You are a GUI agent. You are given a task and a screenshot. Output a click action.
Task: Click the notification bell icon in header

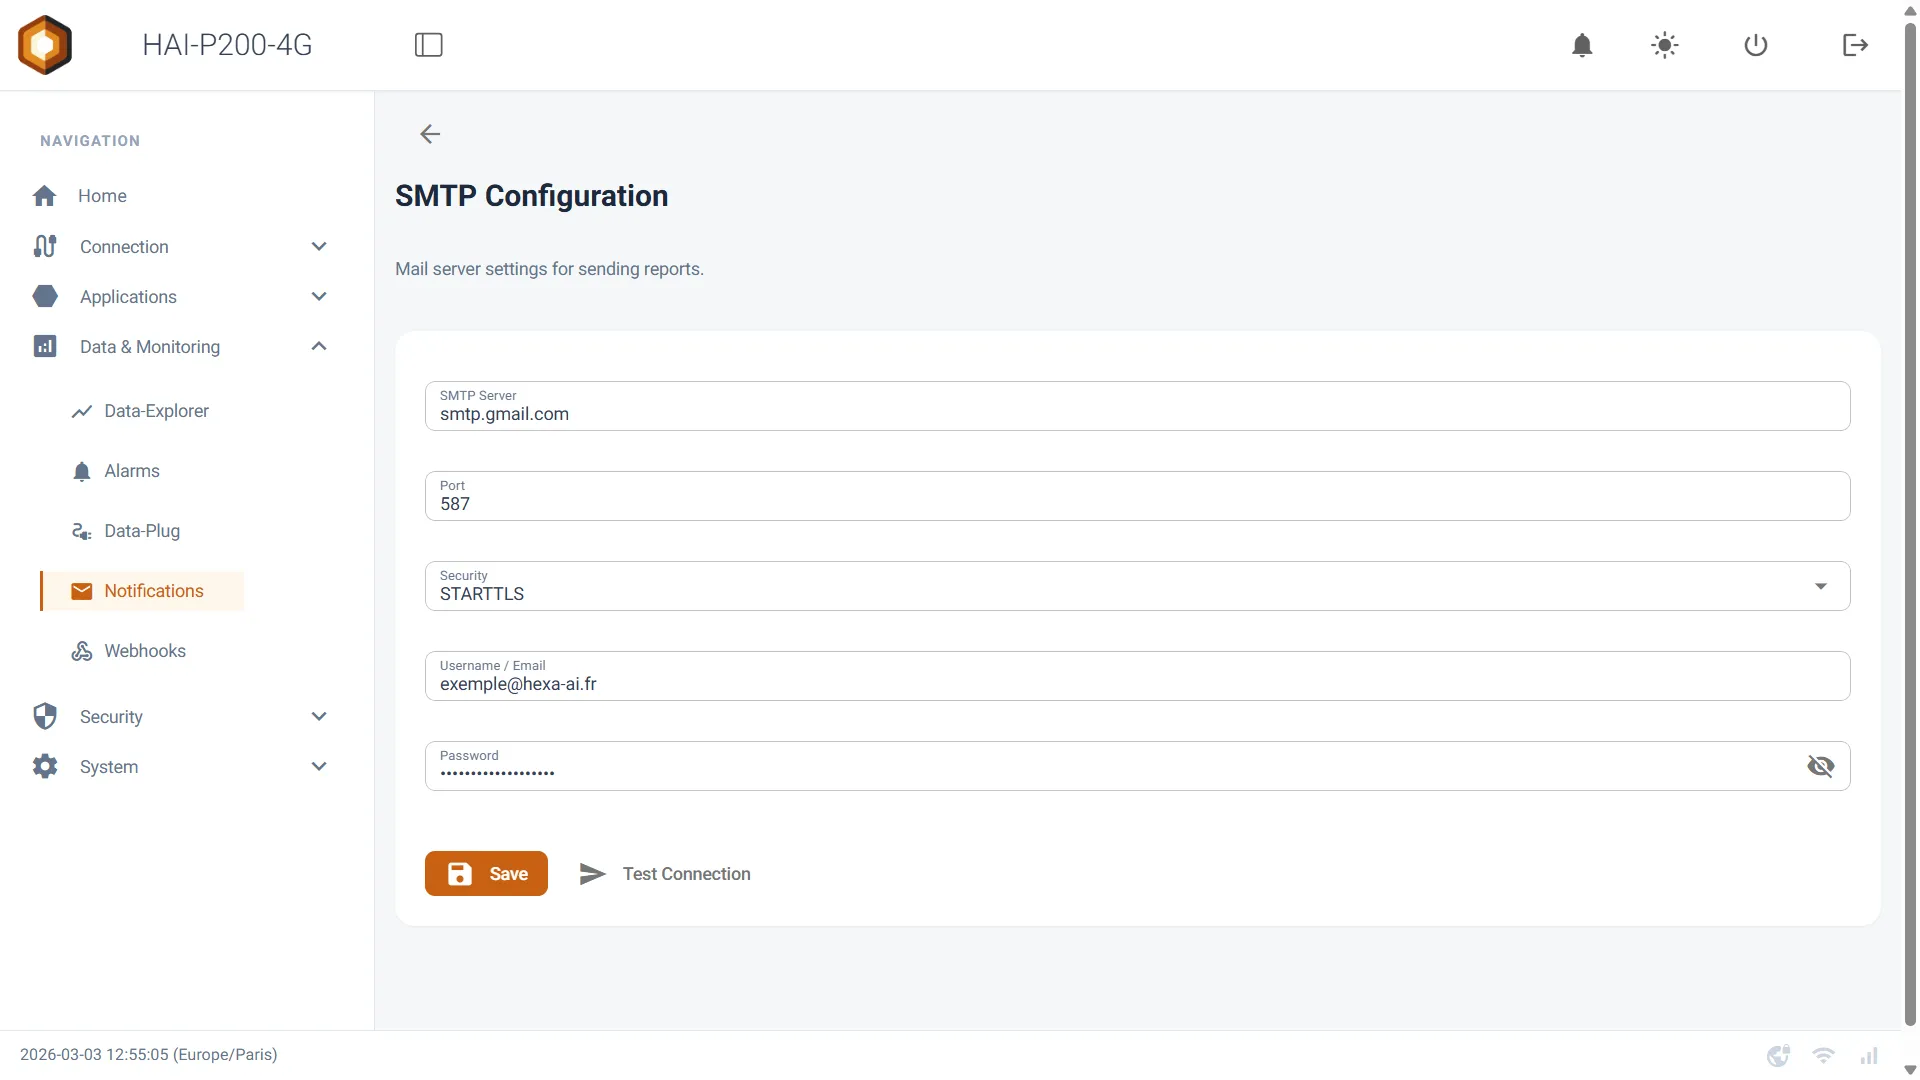(1582, 45)
